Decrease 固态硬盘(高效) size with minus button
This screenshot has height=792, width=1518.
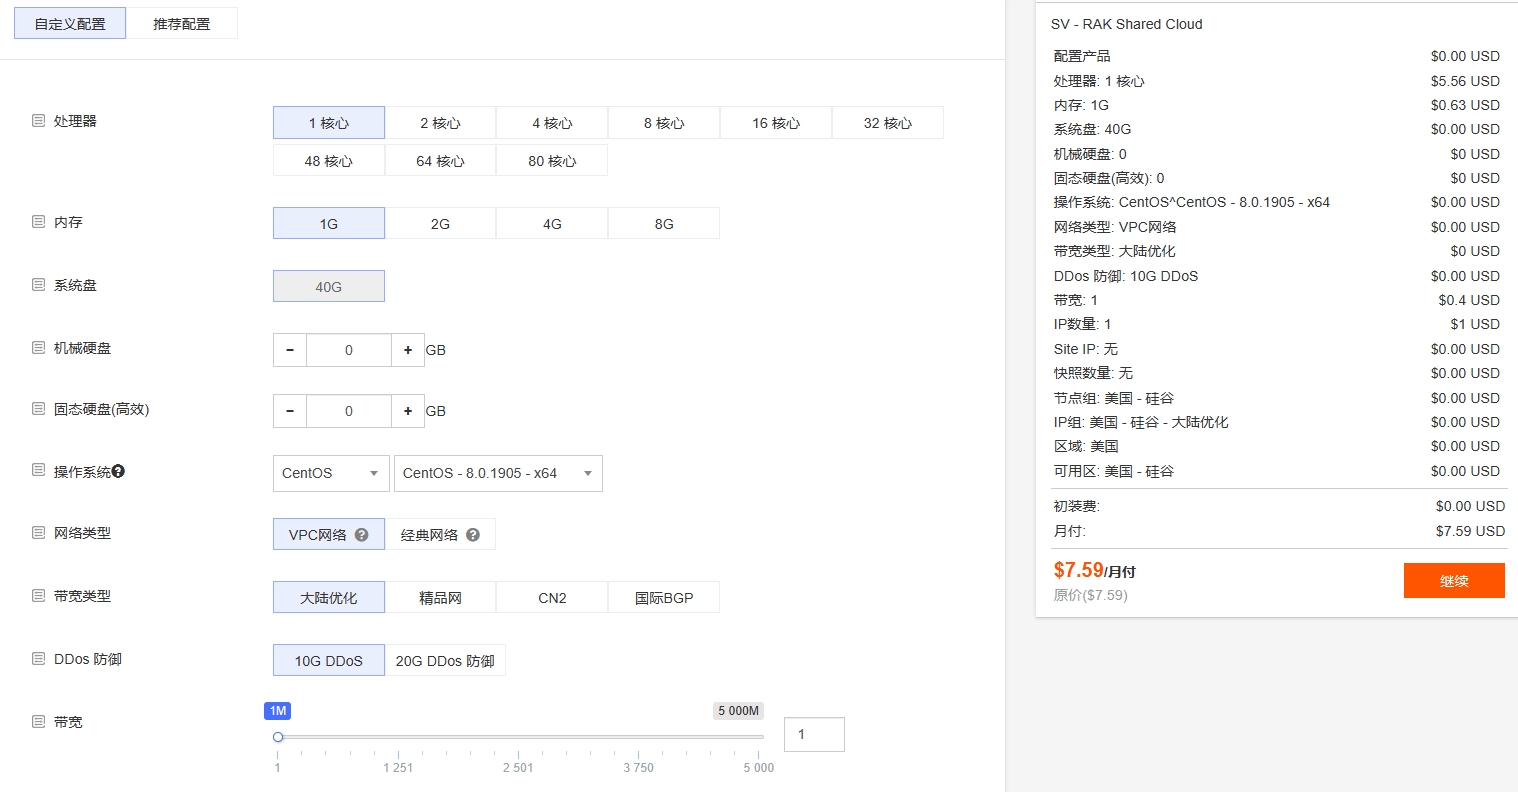pyautogui.click(x=290, y=411)
